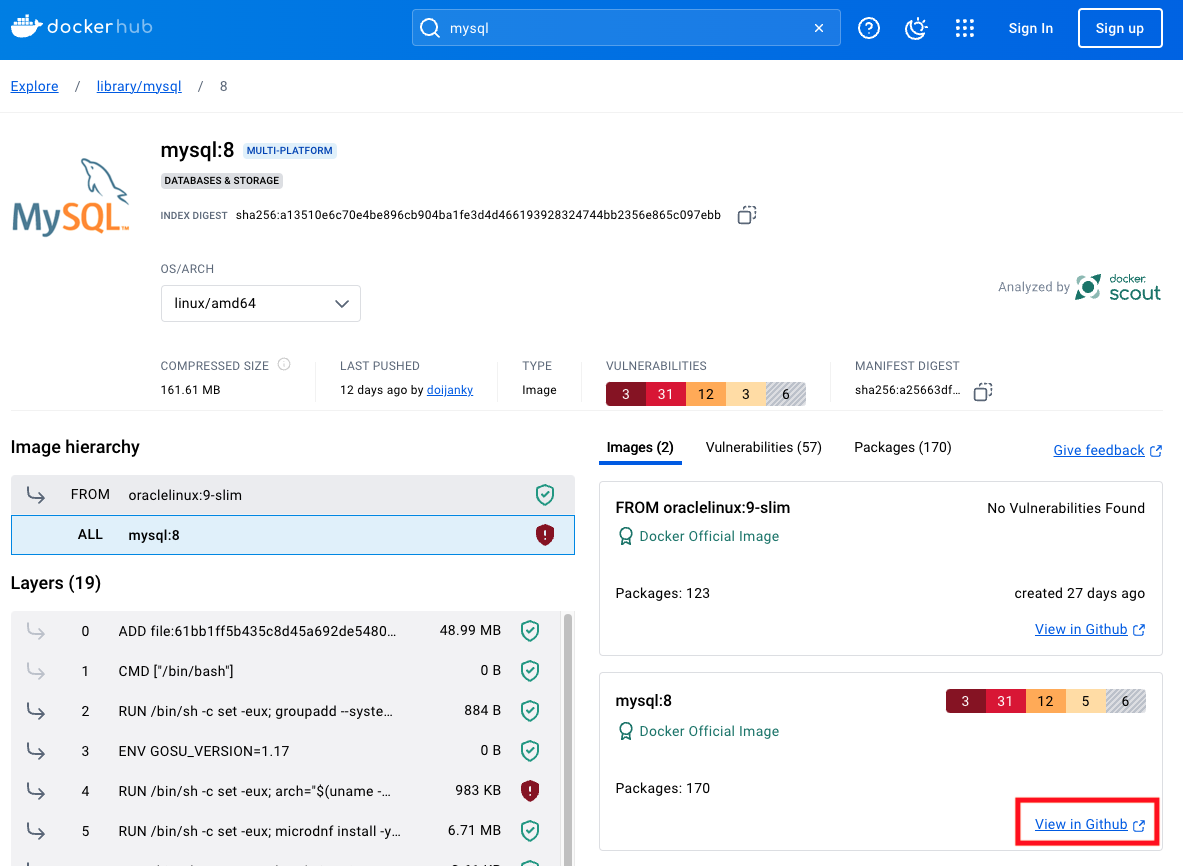This screenshot has height=866, width=1183.
Task: Select FROM oraclelinux:9-slim hierarchy row
Action: (293, 495)
